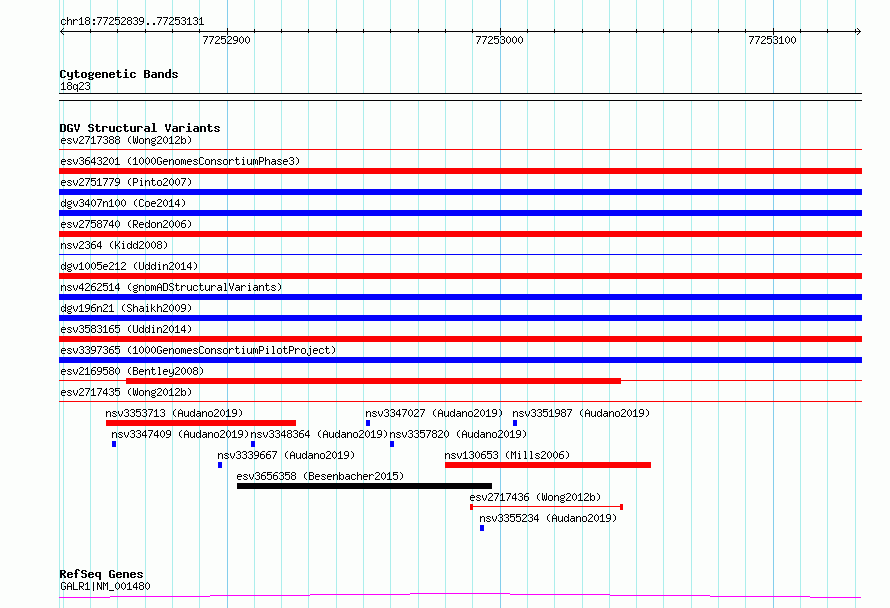Click the nsv3355234 (Audano2019) label text
This screenshot has height=608, width=890.
coord(548,518)
